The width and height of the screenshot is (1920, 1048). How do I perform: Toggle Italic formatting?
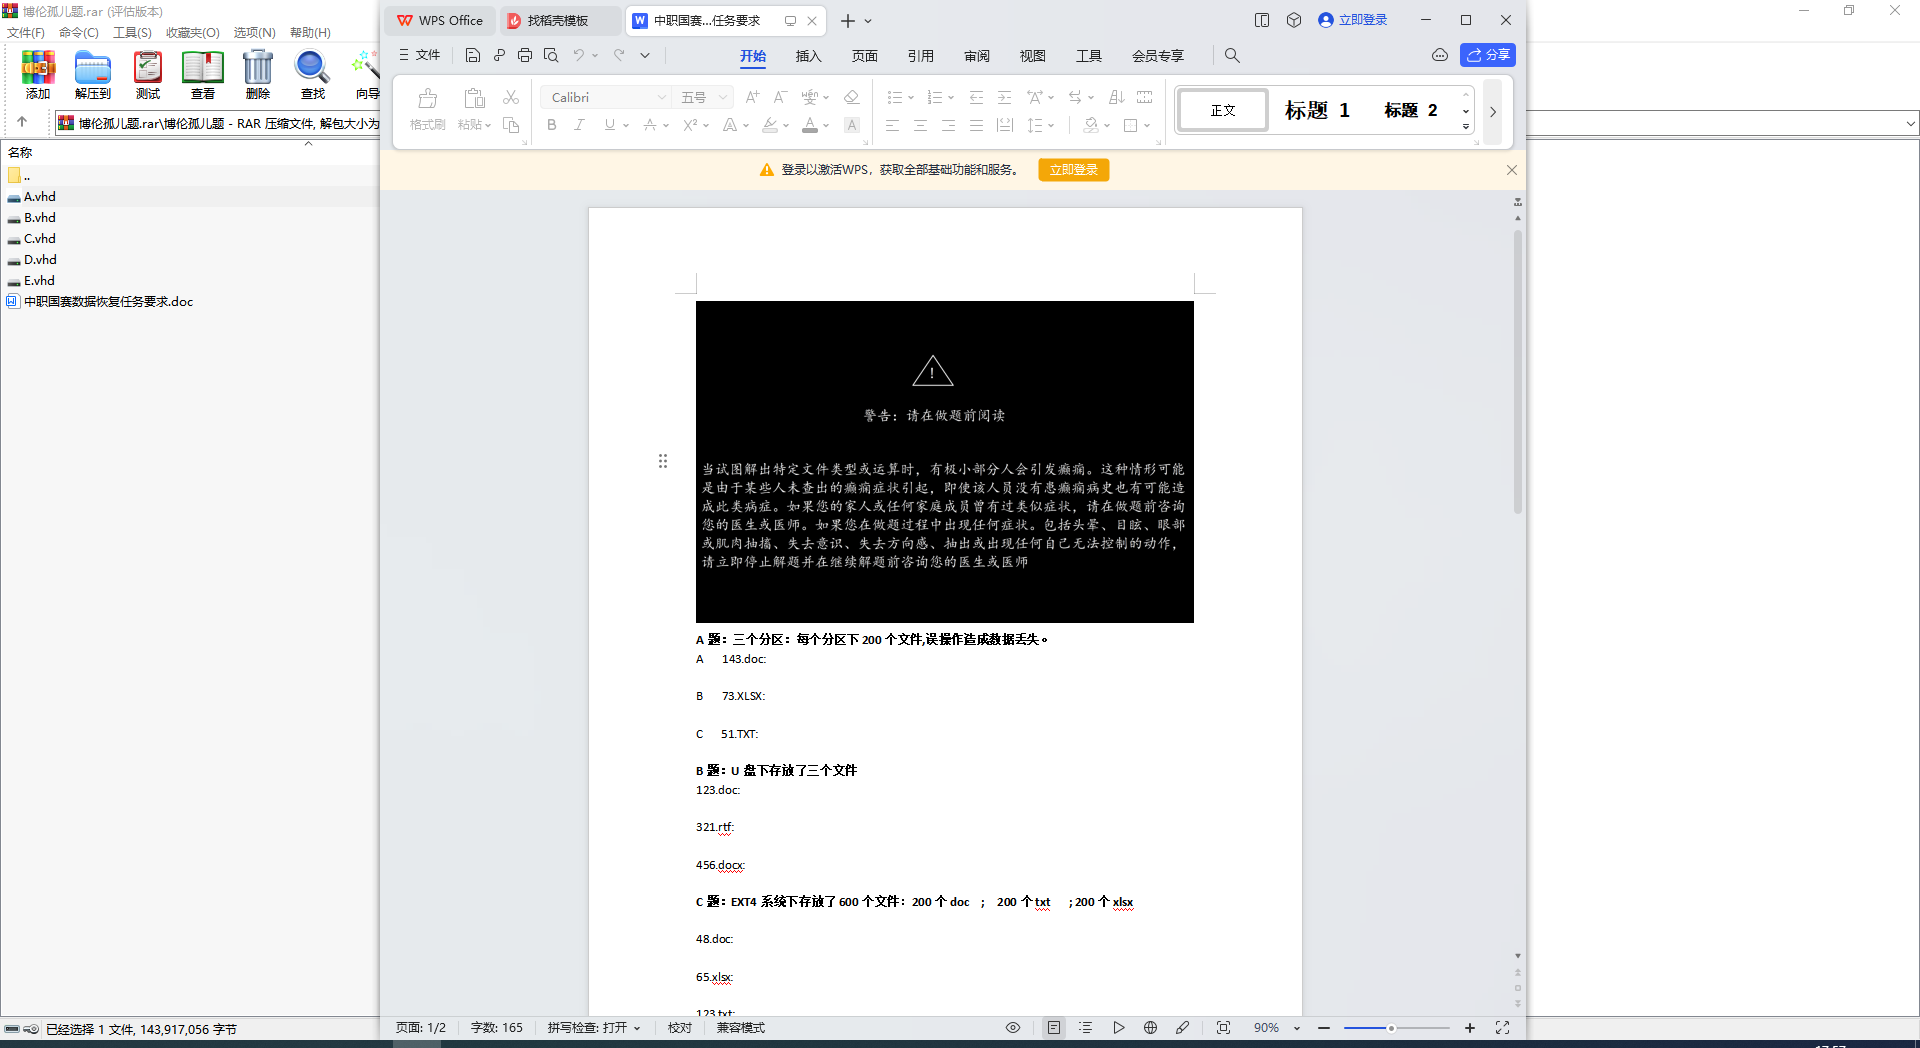580,125
